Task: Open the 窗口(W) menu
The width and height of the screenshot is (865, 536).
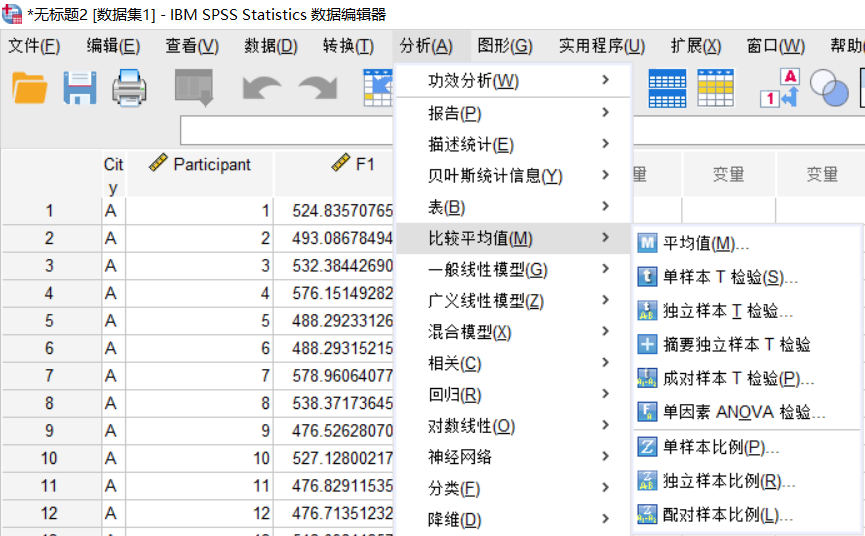Action: pyautogui.click(x=776, y=46)
